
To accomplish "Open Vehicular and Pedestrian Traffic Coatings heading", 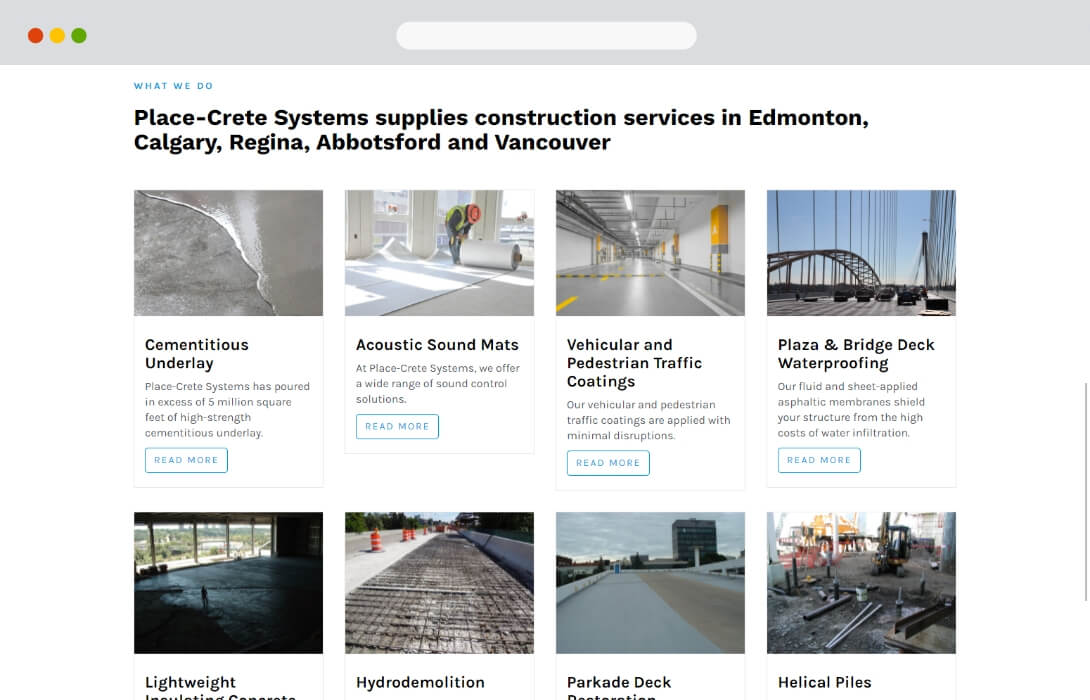I will point(634,363).
